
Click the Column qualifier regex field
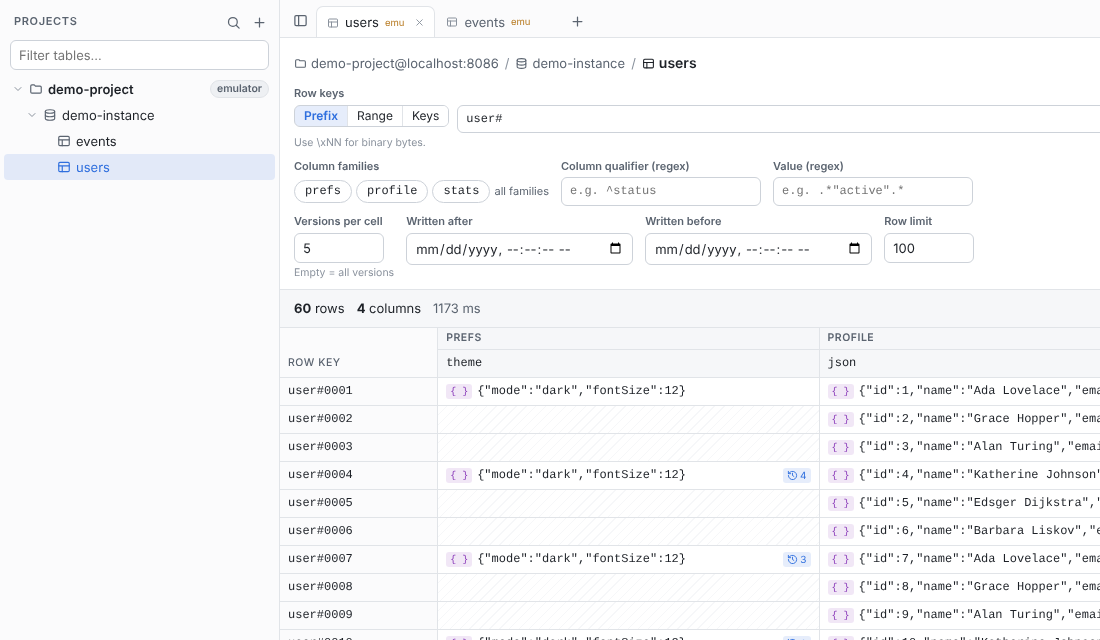661,192
